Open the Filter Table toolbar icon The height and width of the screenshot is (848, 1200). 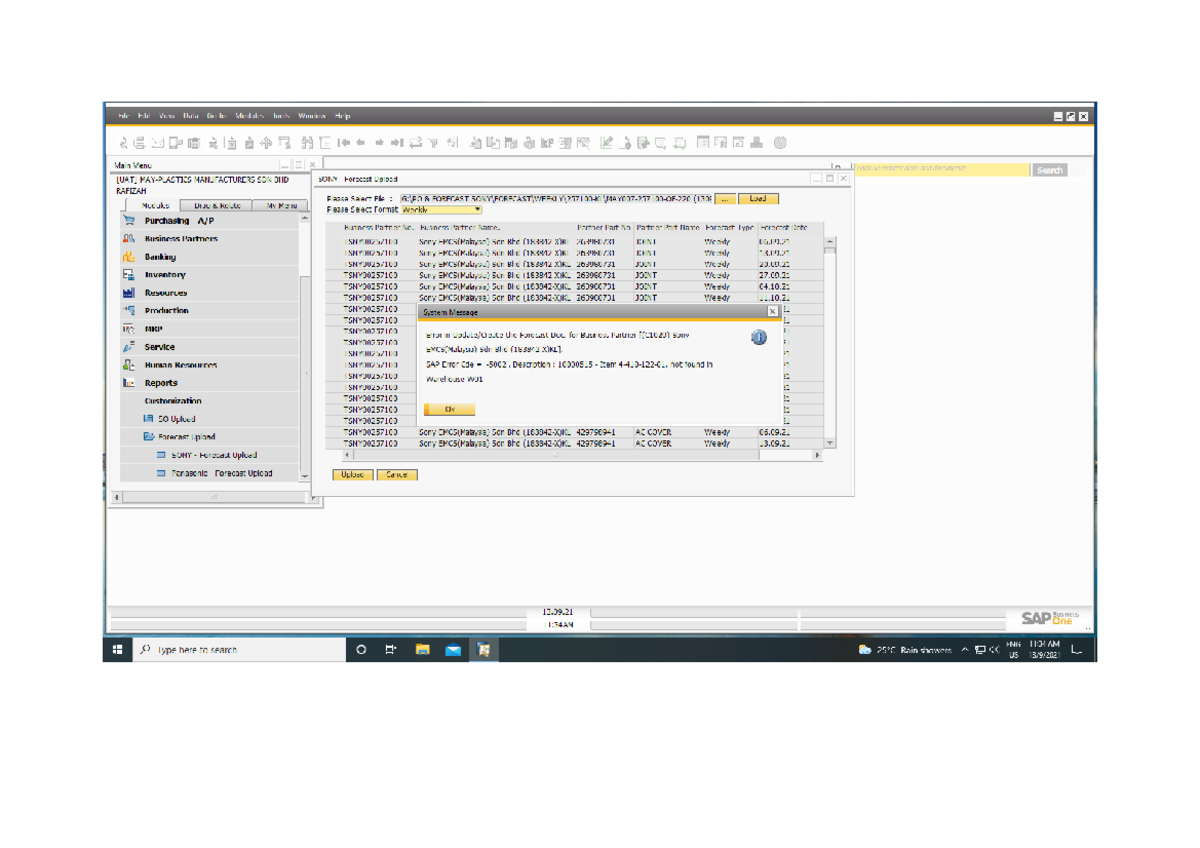[x=432, y=141]
